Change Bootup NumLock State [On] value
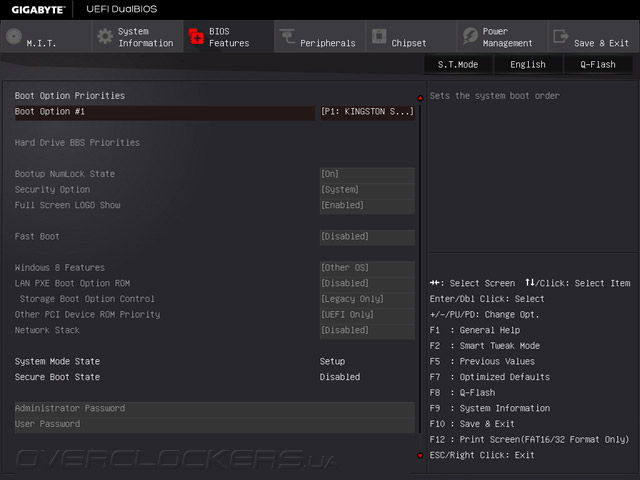This screenshot has height=480, width=640. coord(367,174)
